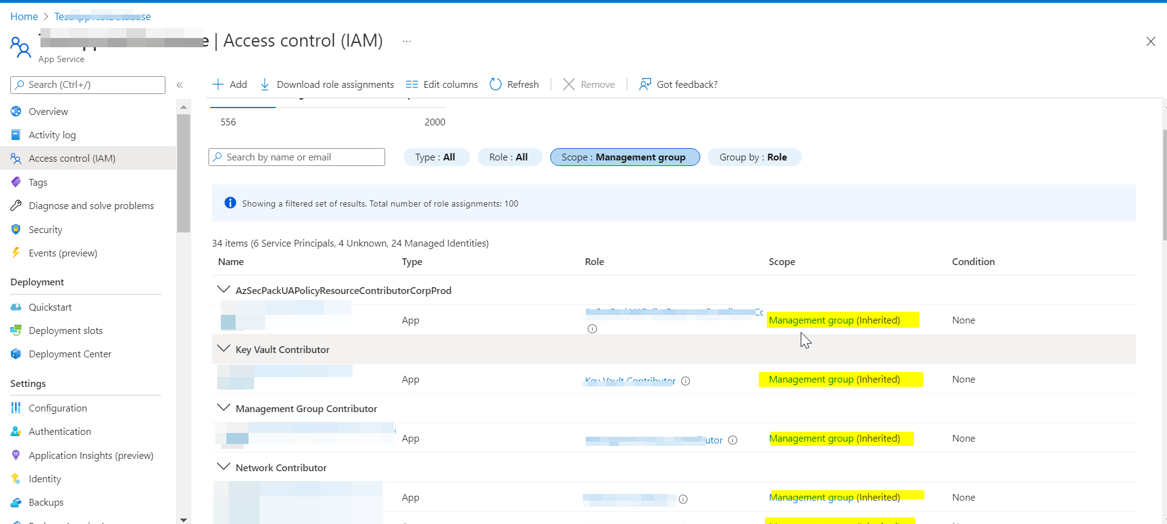Open the Quickstart cloud icon
Screen dimensions: 1167x524
tap(16, 307)
